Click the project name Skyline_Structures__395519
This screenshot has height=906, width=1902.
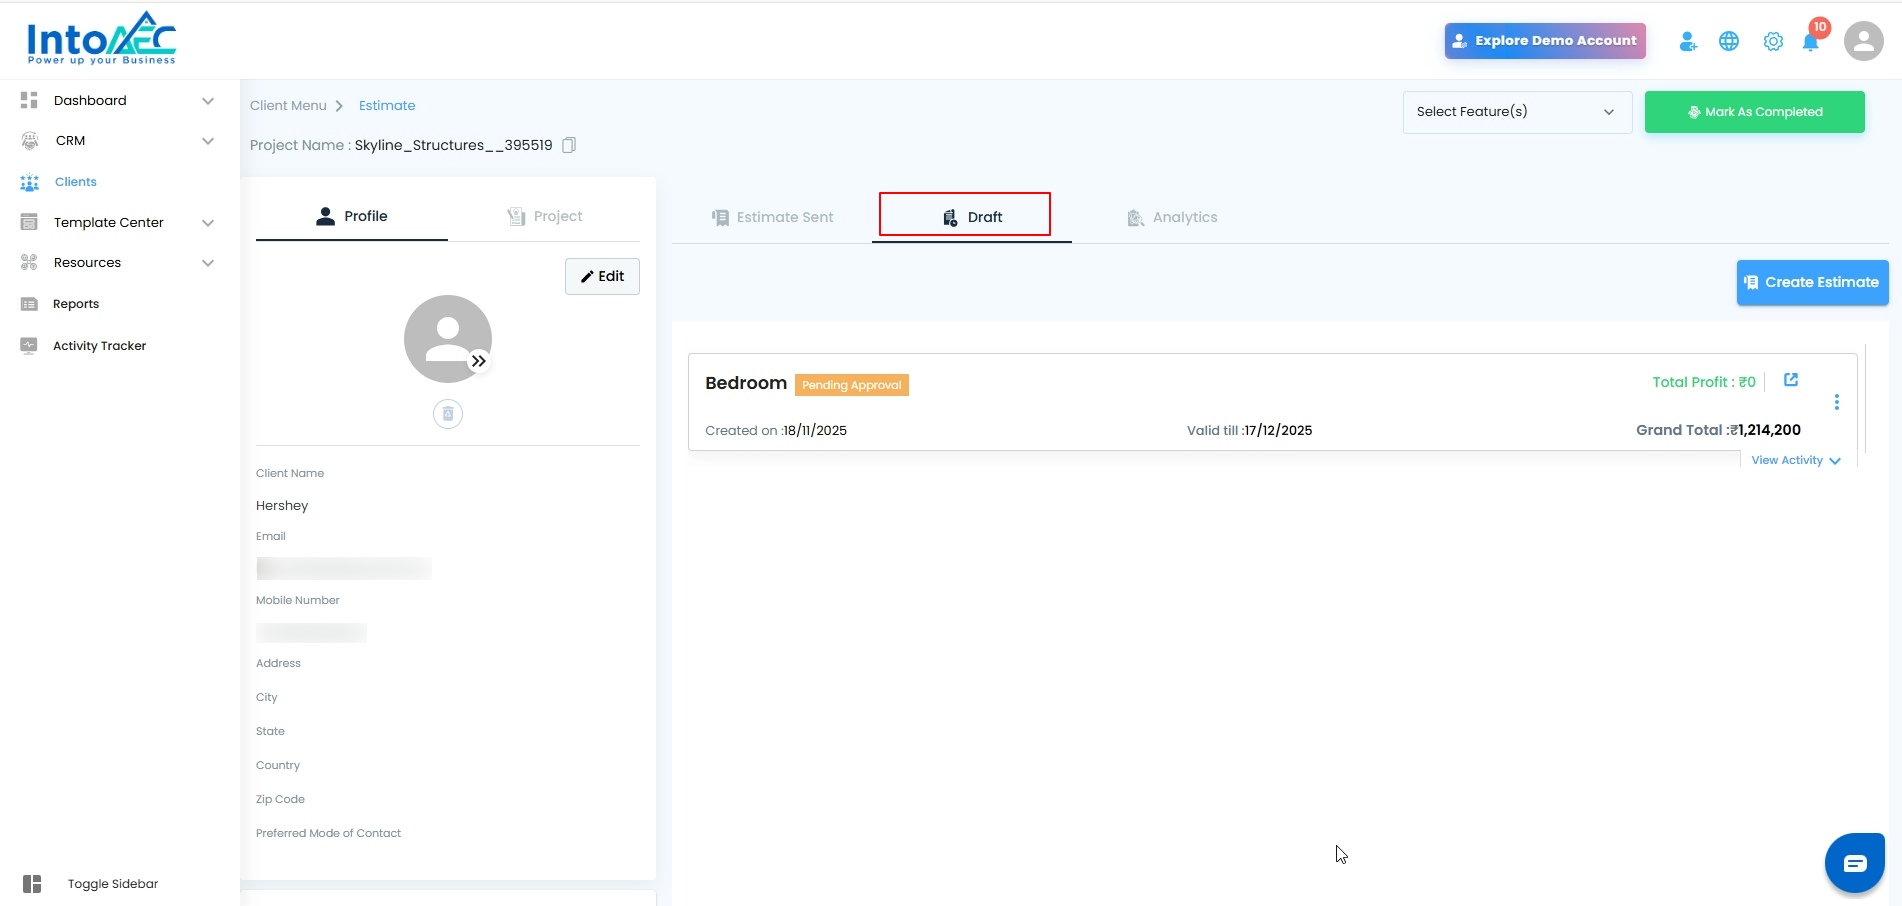454,145
